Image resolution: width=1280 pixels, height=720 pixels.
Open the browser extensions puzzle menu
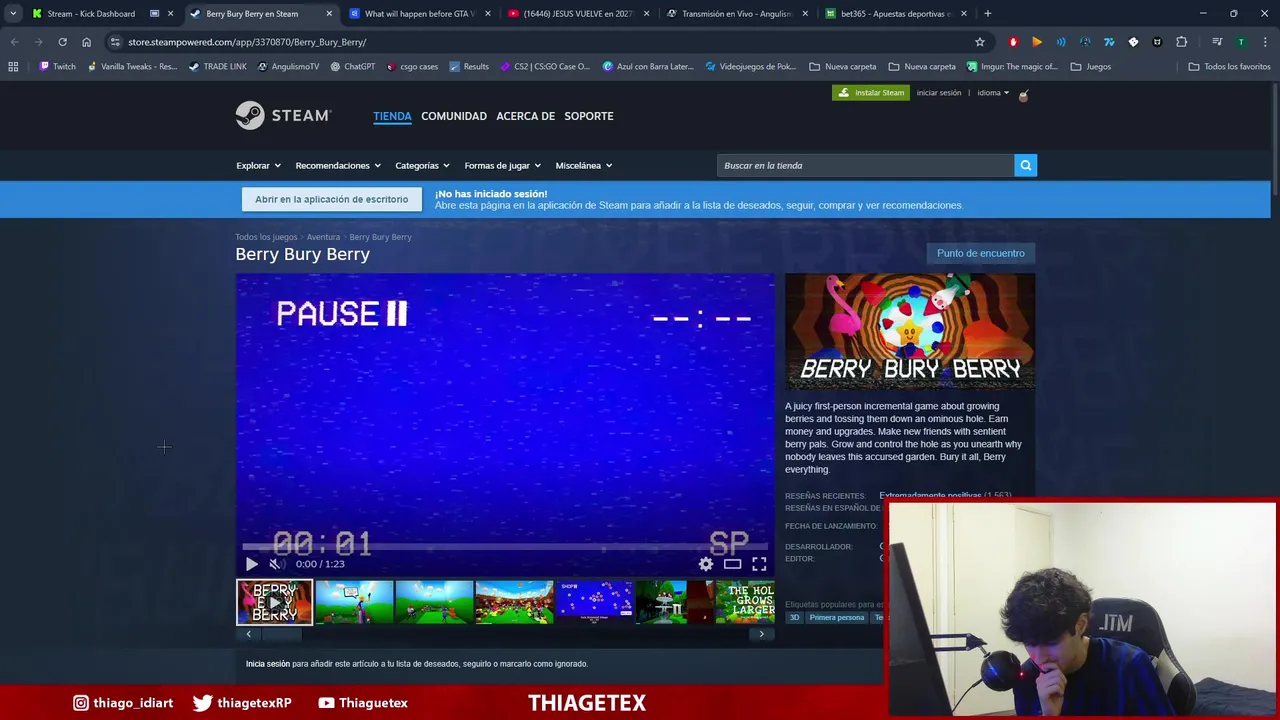[x=1181, y=42]
